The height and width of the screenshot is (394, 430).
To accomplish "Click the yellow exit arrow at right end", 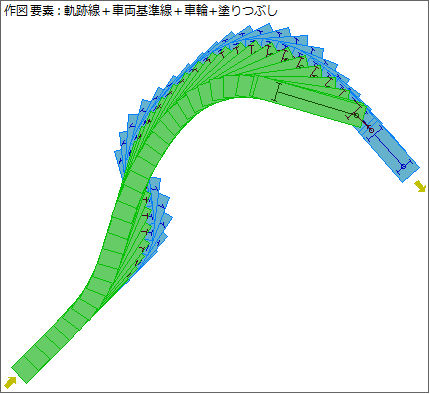I will 420,186.
